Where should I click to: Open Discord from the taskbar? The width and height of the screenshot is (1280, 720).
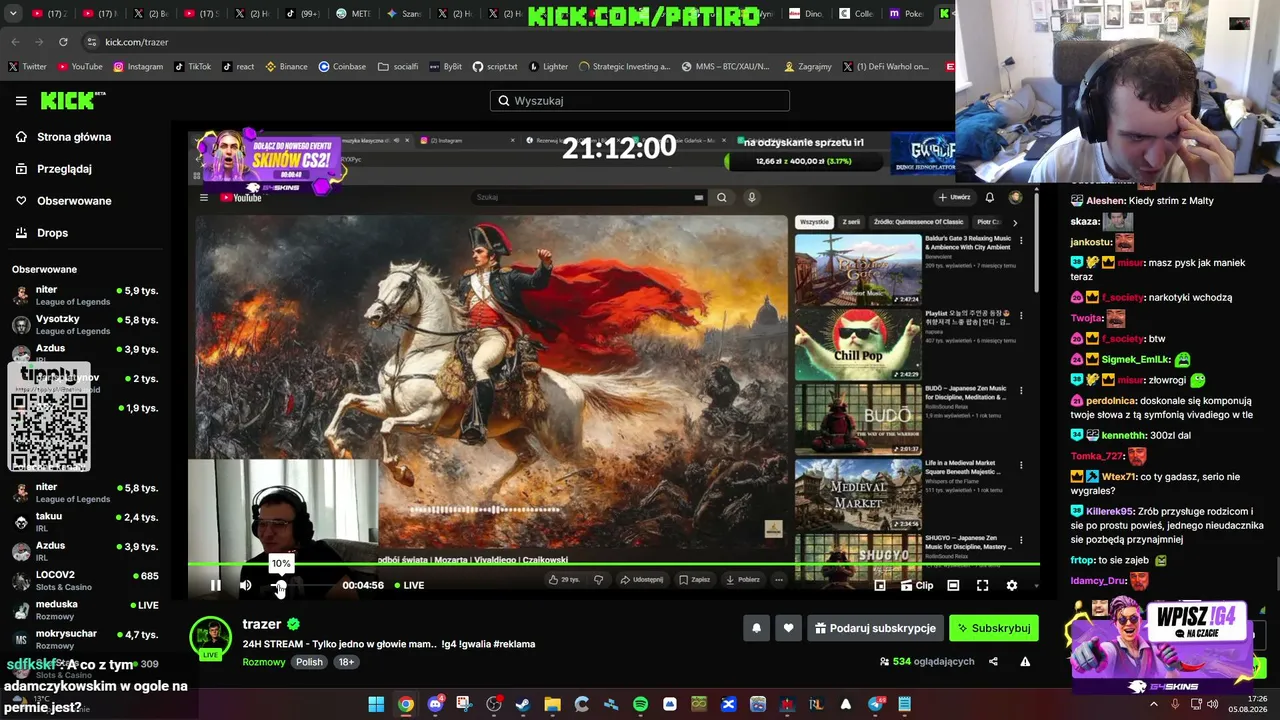(x=435, y=704)
